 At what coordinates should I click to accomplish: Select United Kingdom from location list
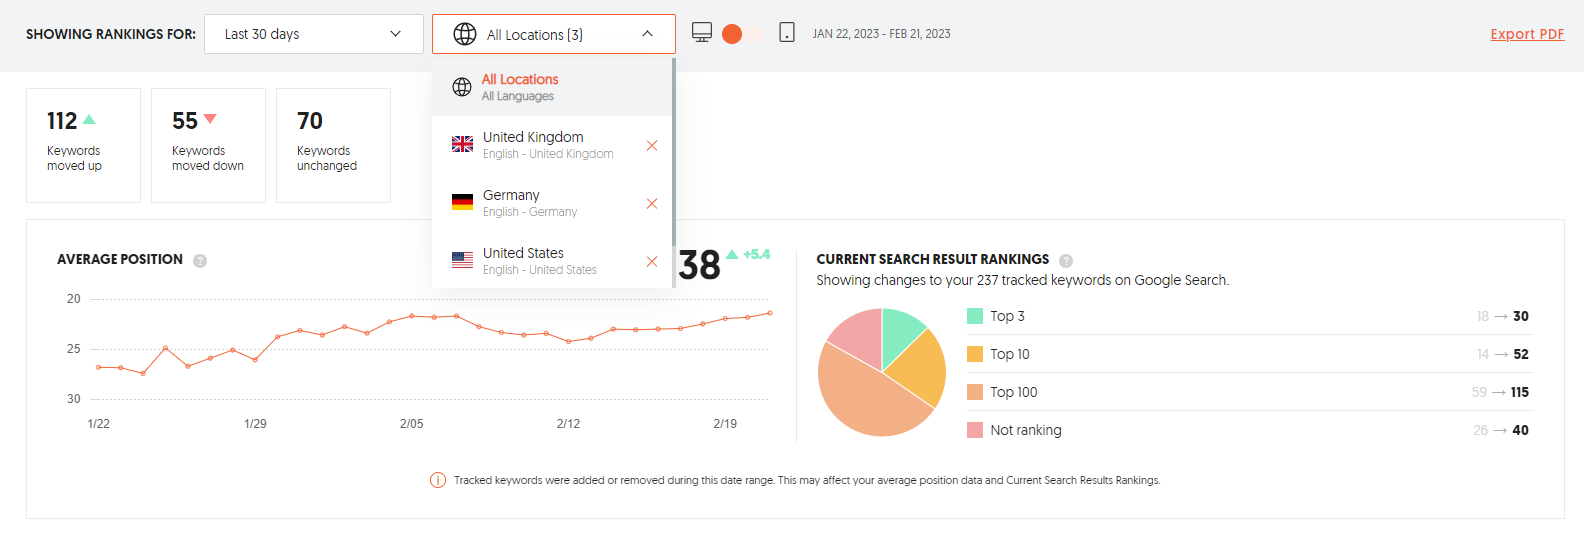click(x=533, y=145)
